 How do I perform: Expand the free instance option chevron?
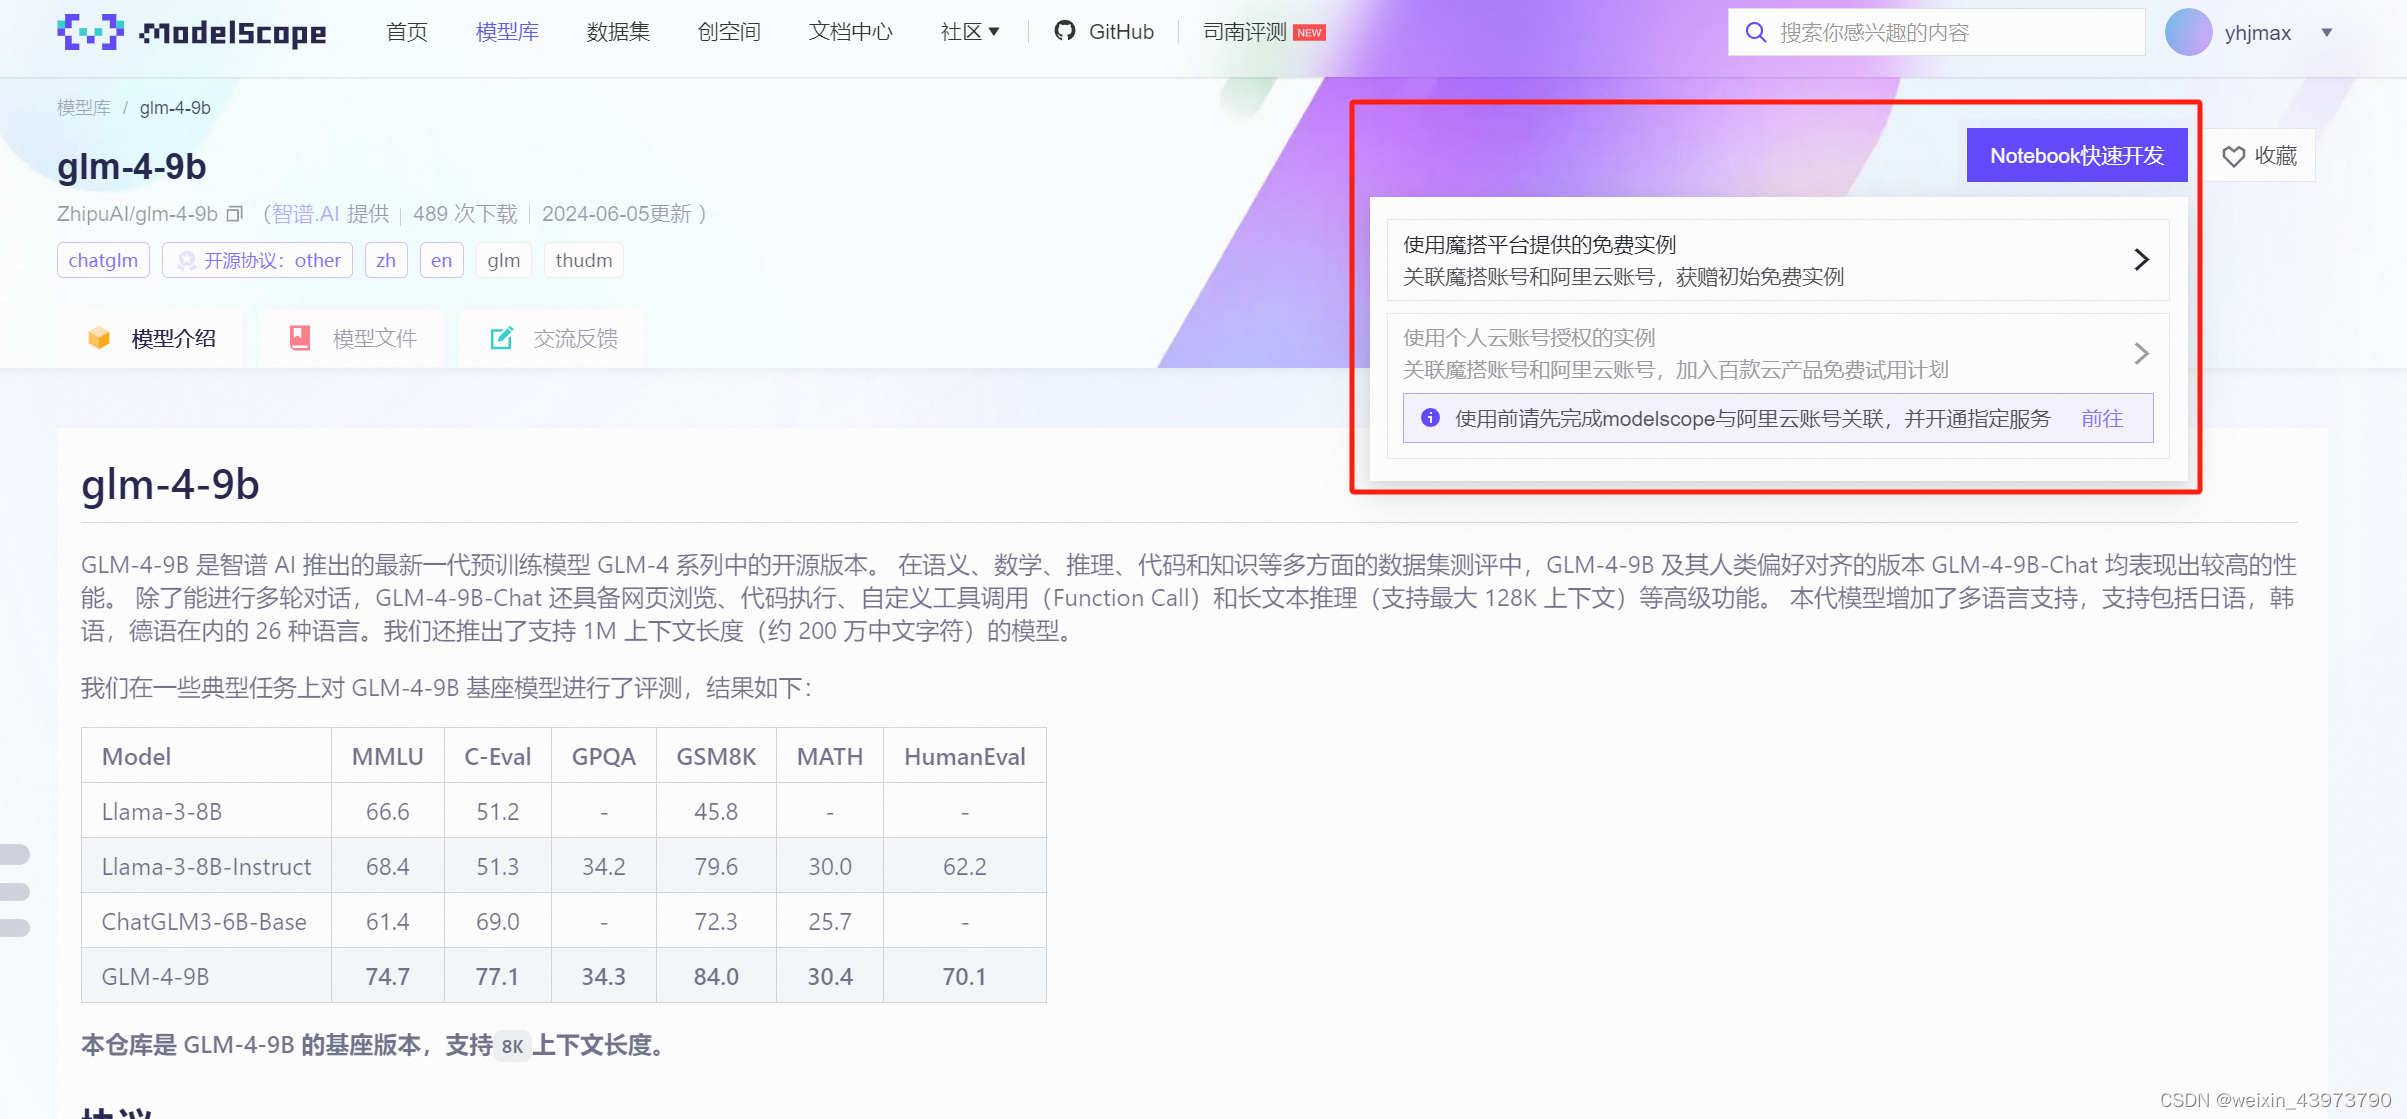pos(2141,260)
